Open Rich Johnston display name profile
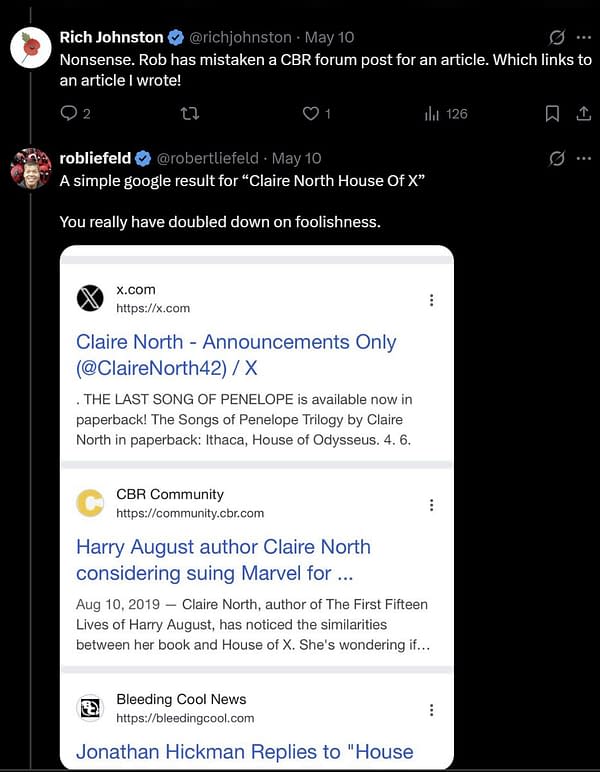 pos(111,37)
